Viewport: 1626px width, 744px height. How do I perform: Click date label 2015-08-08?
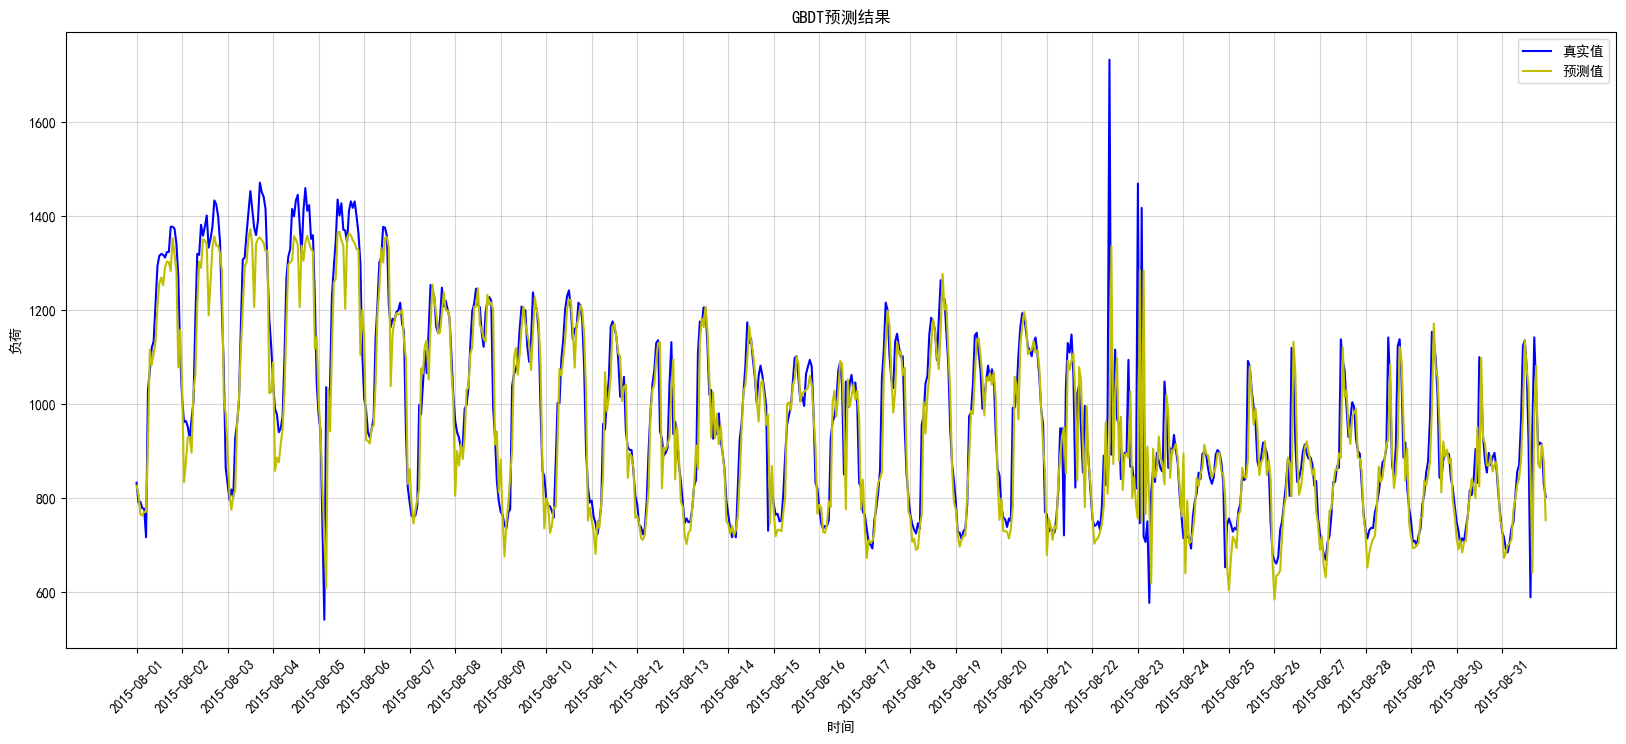(x=453, y=687)
